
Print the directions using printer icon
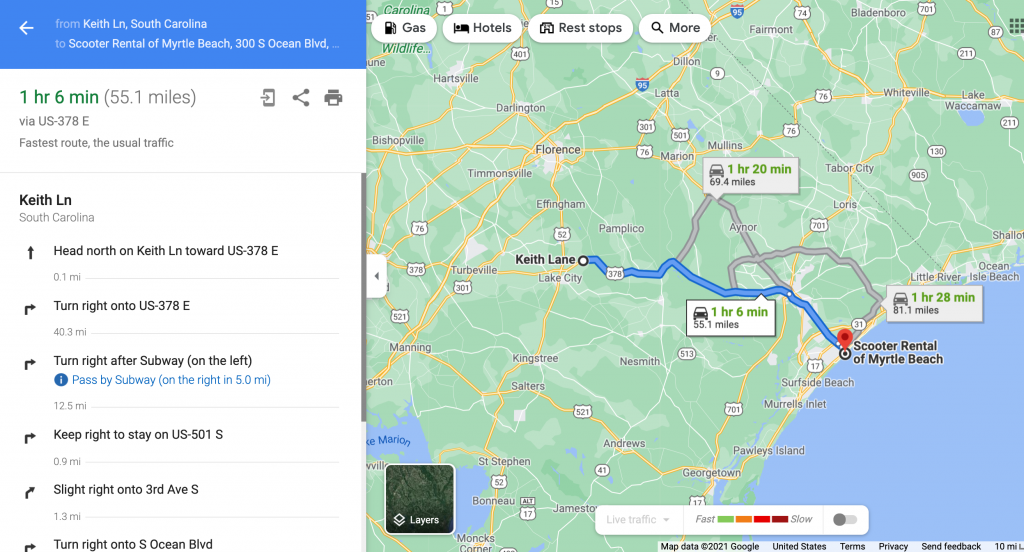(333, 97)
